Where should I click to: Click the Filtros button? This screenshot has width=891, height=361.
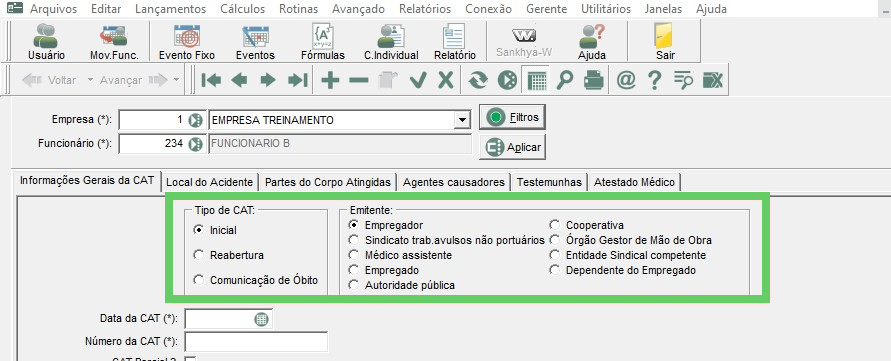click(513, 117)
